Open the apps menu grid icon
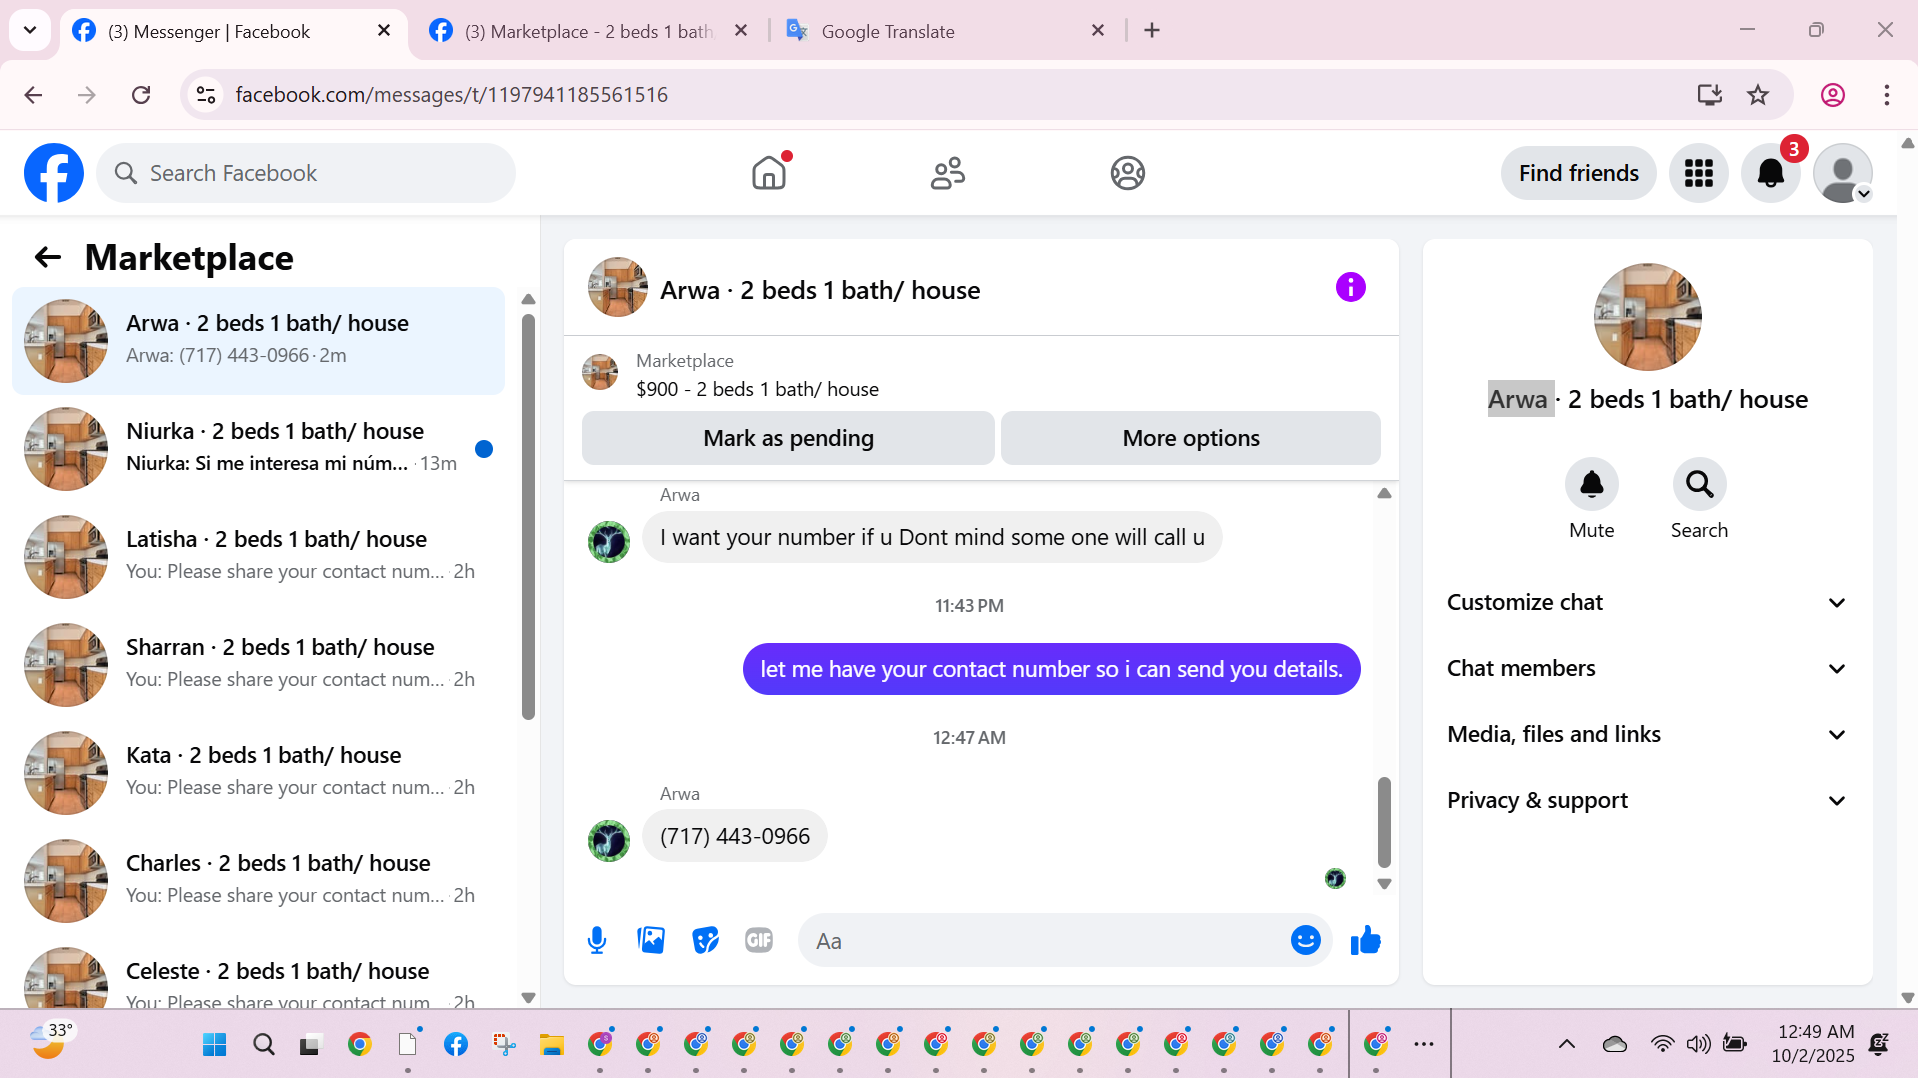Screen dimensions: 1918x1078 [x=1698, y=173]
